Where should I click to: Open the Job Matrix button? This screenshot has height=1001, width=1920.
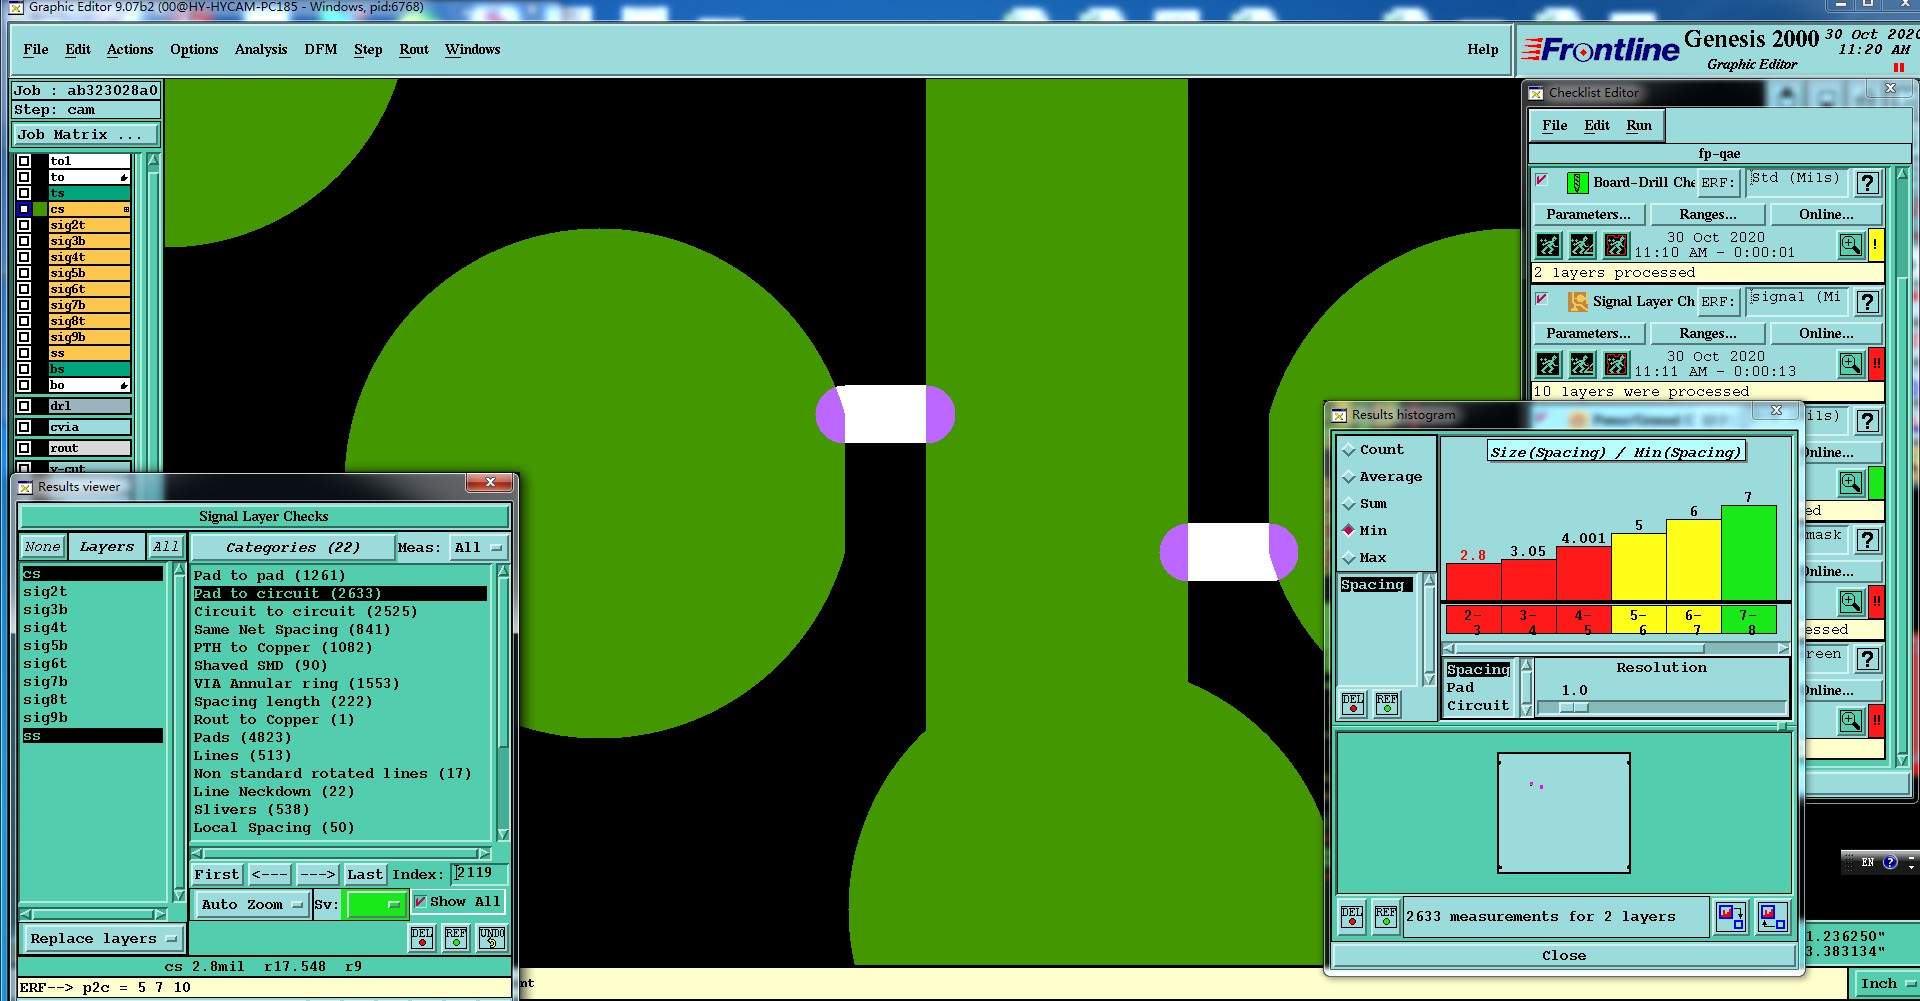[x=85, y=134]
